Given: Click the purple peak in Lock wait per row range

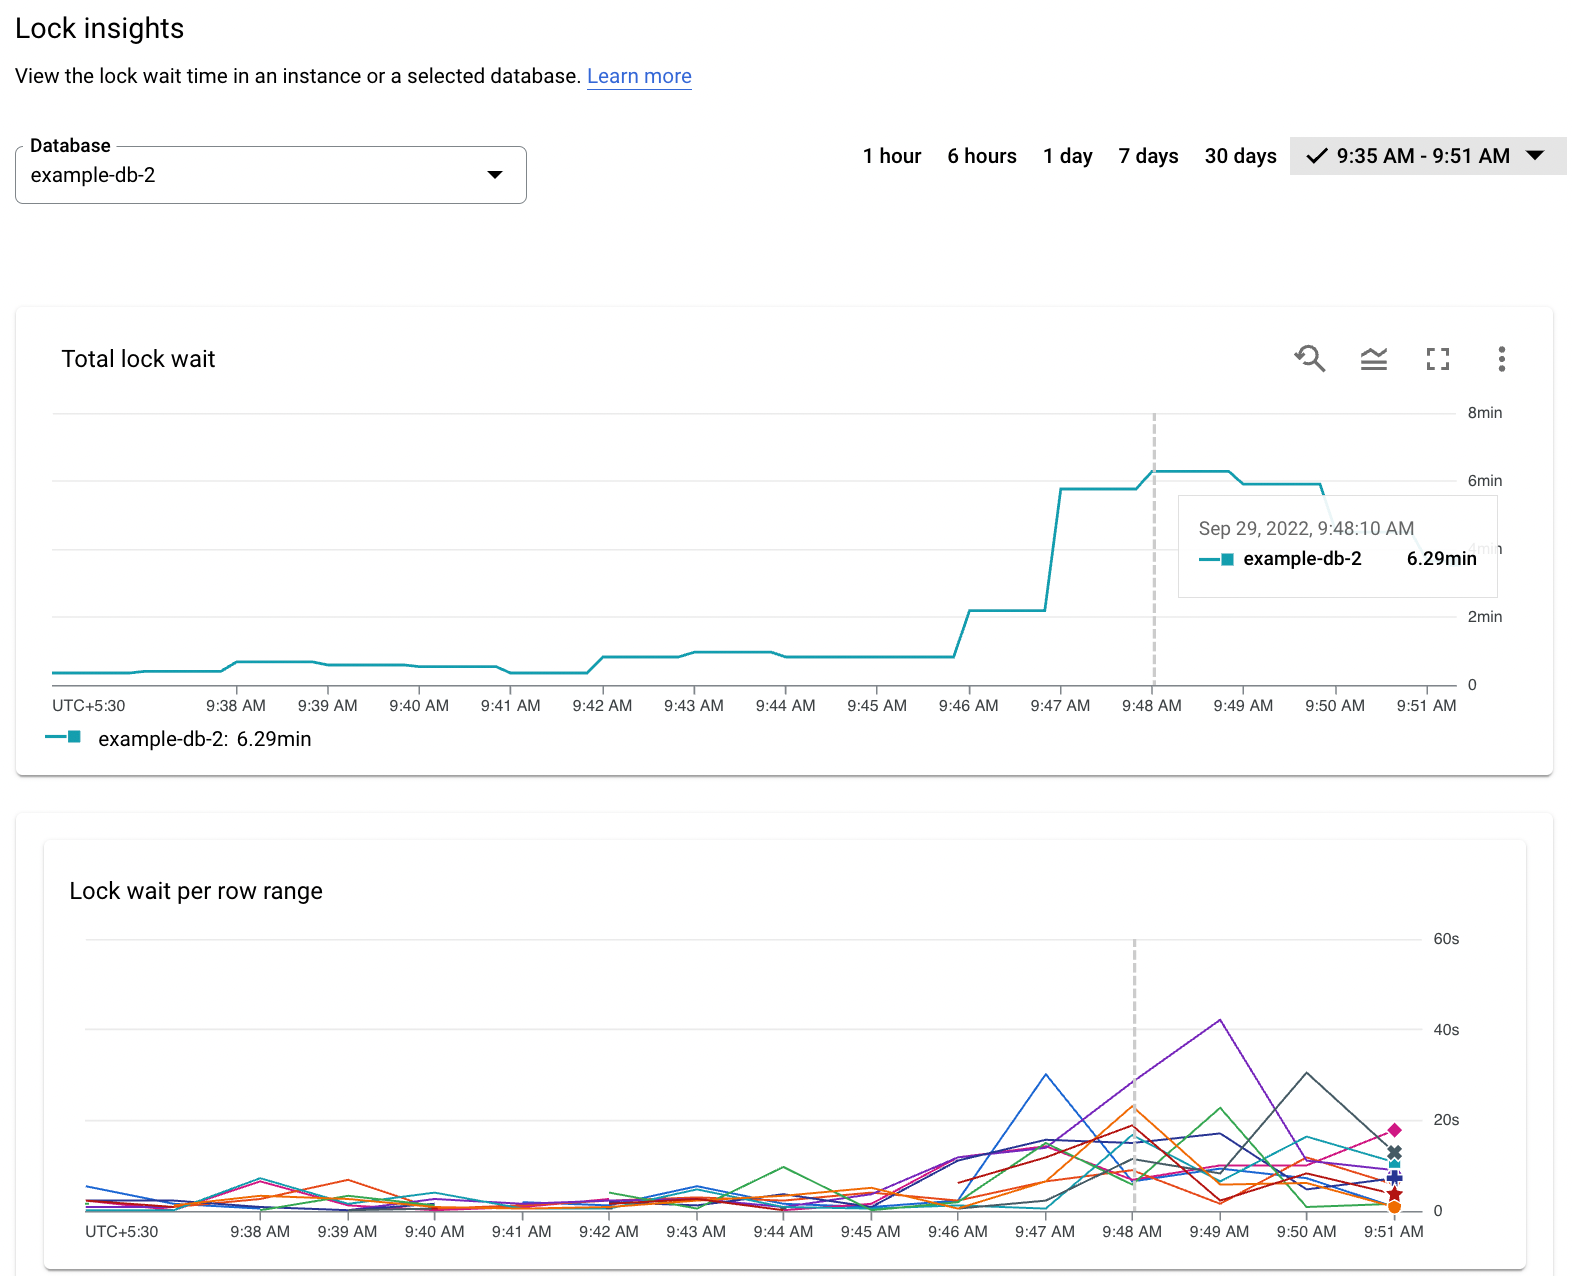Looking at the screenshot, I should click(1220, 1020).
